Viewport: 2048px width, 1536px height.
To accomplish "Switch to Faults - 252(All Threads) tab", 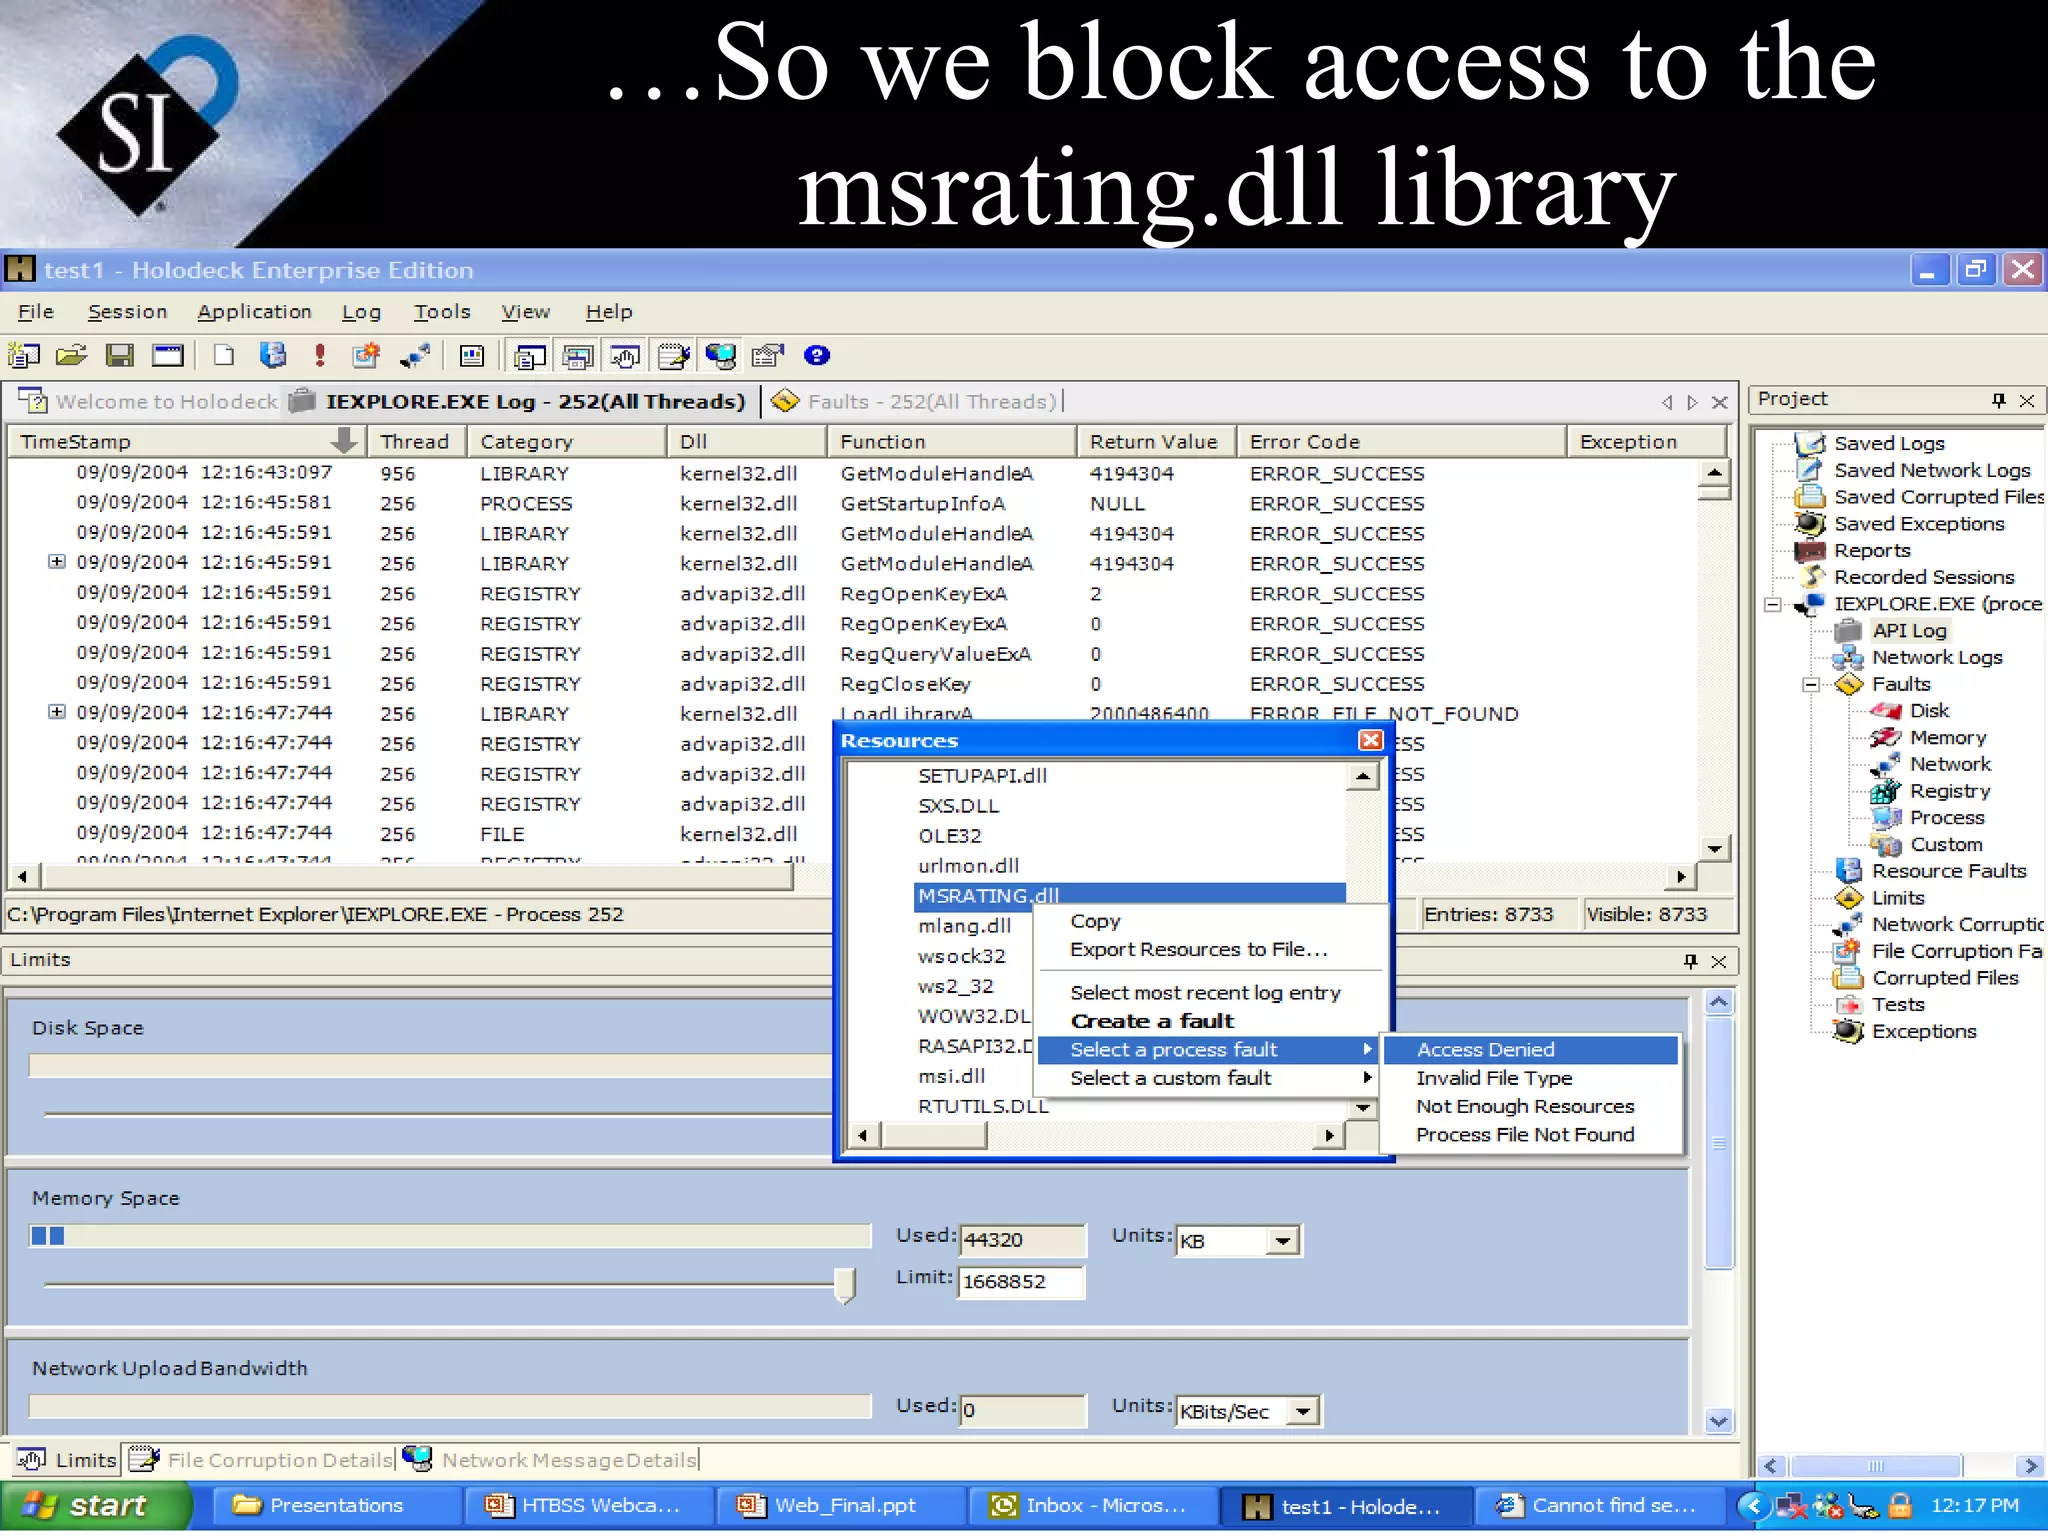I will (x=914, y=402).
